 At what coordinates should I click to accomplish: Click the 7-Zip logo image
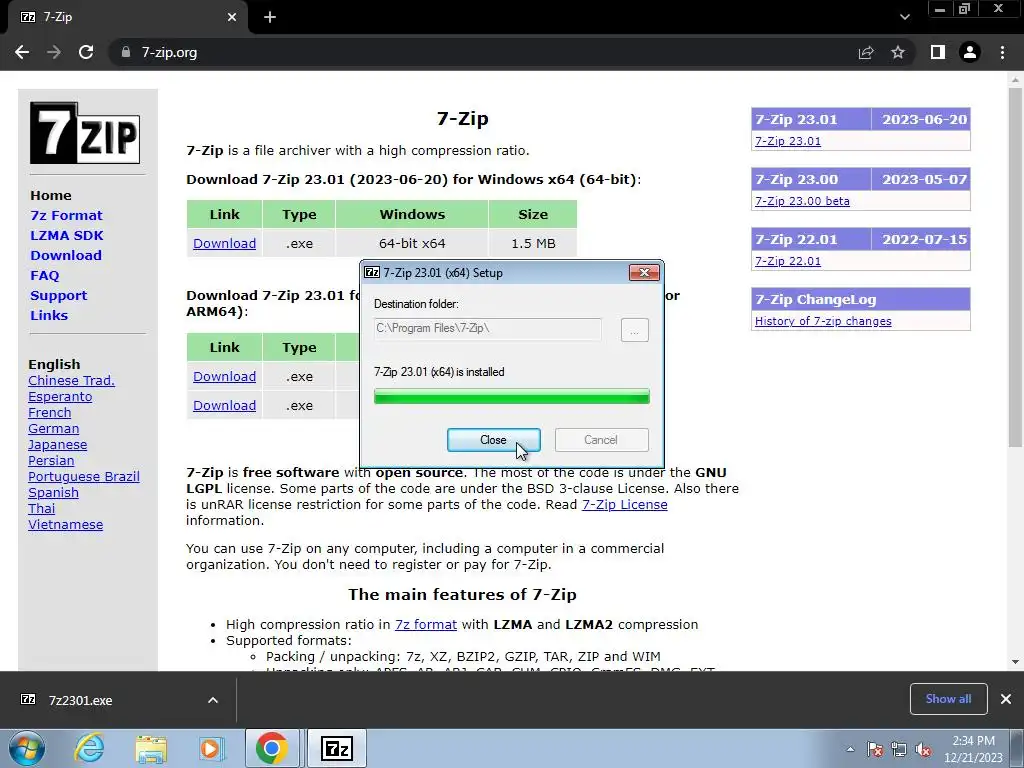tap(85, 133)
